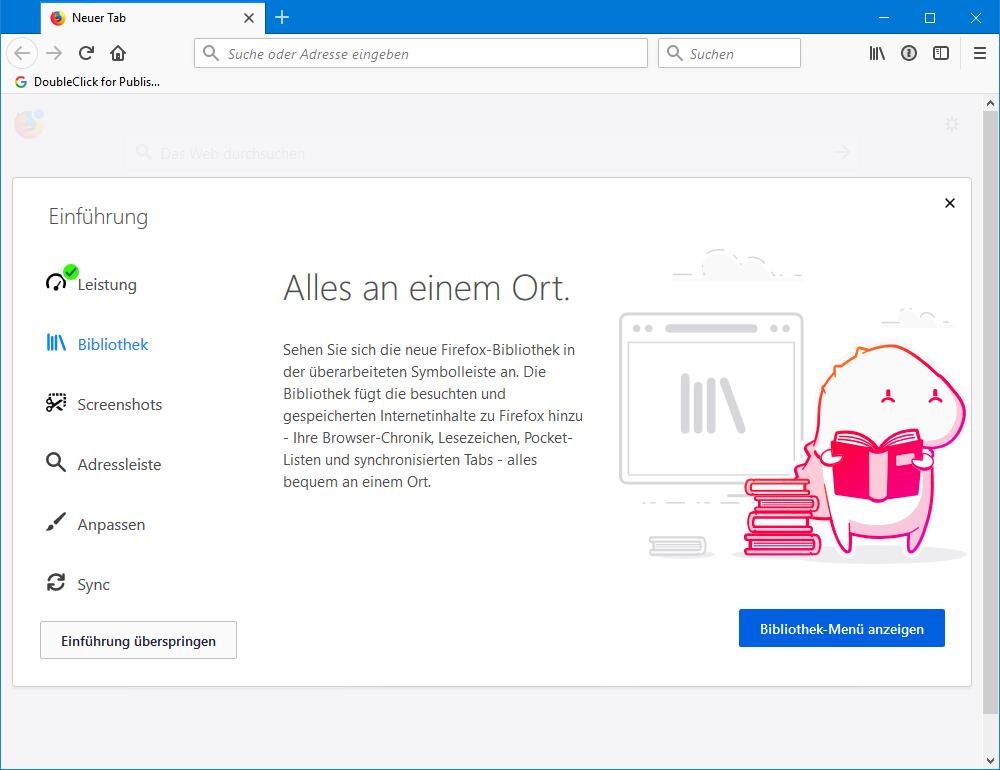Select Bibliothek tour step
The height and width of the screenshot is (770, 1000).
(x=98, y=344)
